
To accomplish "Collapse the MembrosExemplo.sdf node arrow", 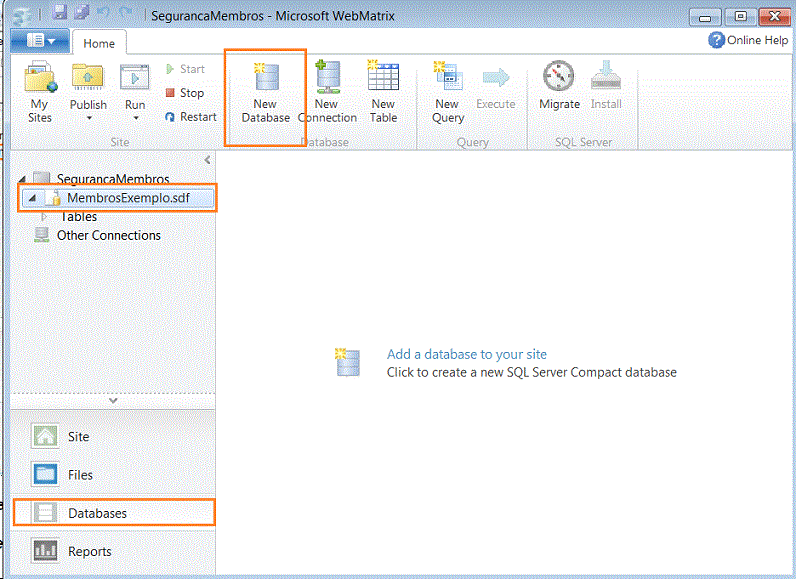I will point(32,198).
